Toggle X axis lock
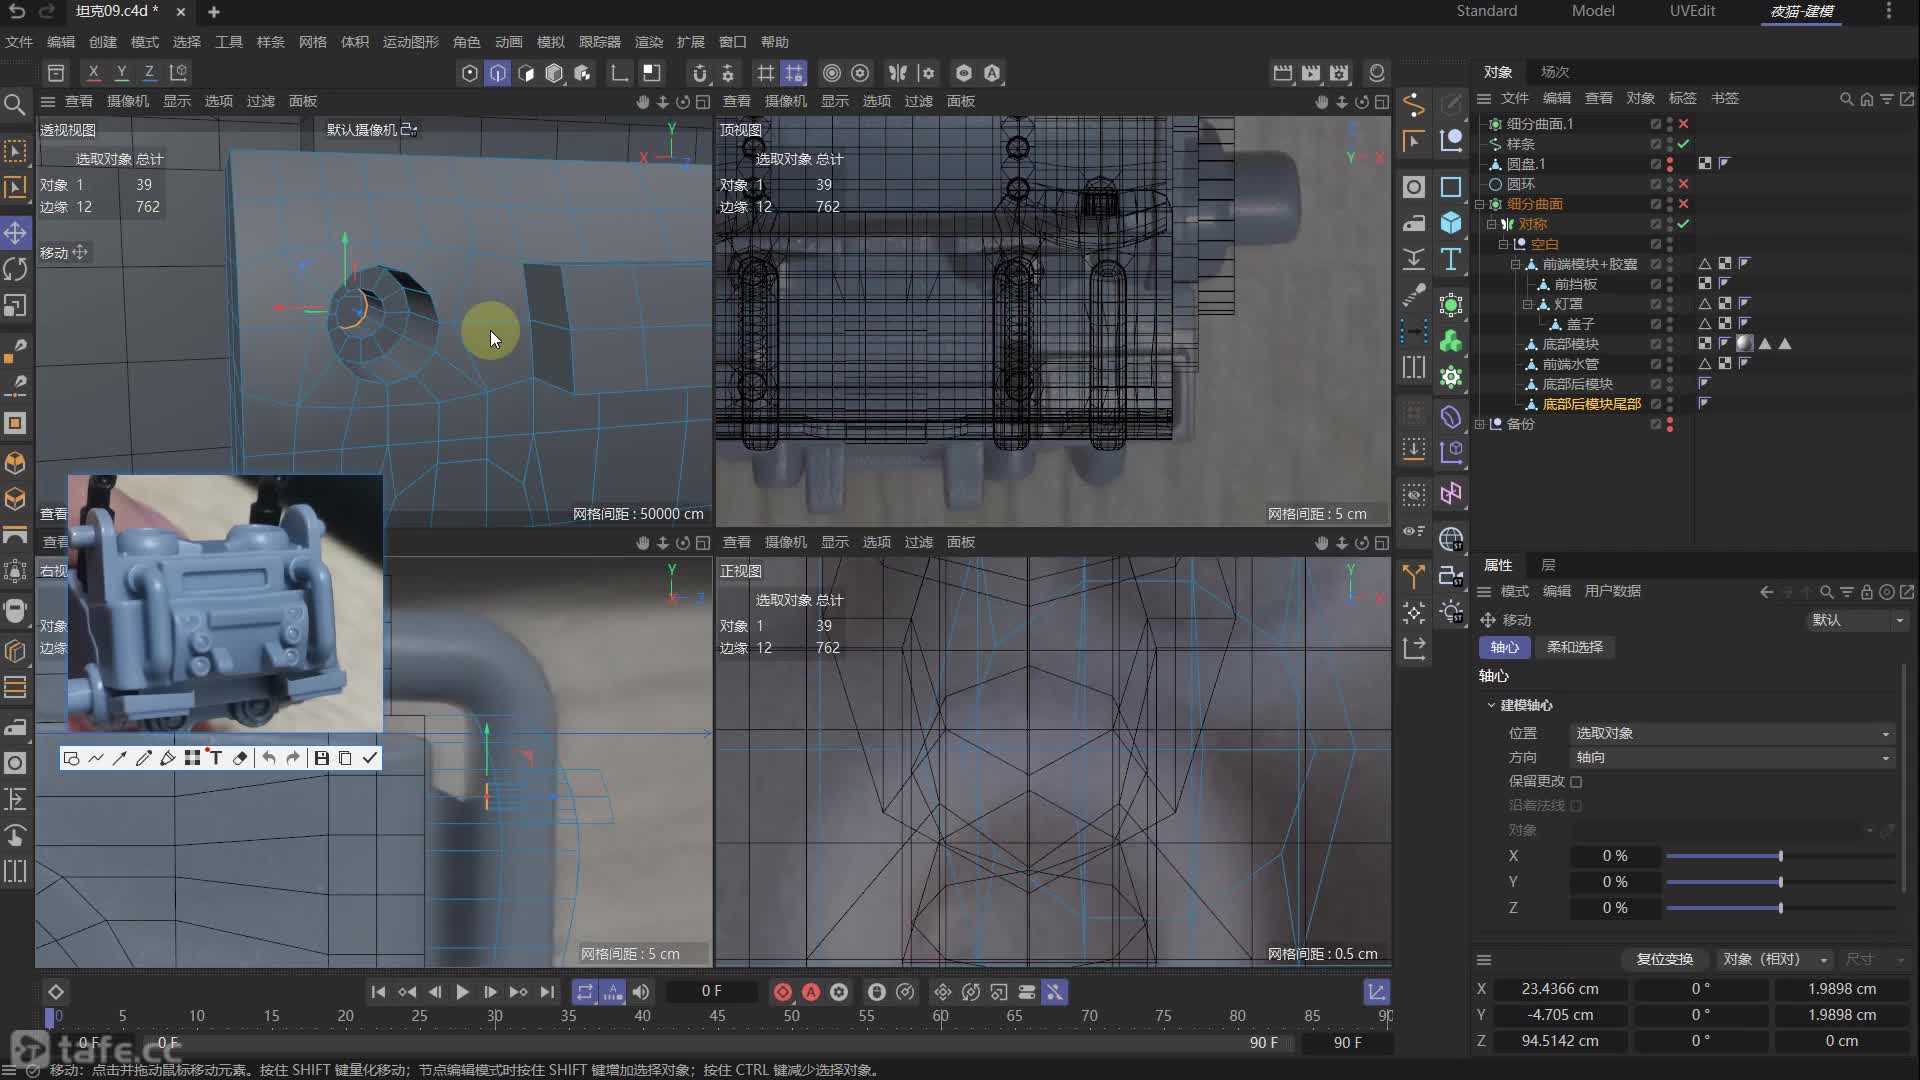The height and width of the screenshot is (1080, 1920). pos(93,73)
